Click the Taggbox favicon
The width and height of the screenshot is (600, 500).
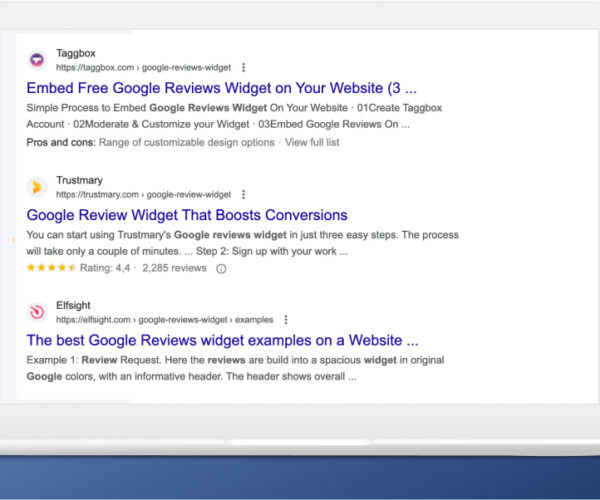click(37, 60)
